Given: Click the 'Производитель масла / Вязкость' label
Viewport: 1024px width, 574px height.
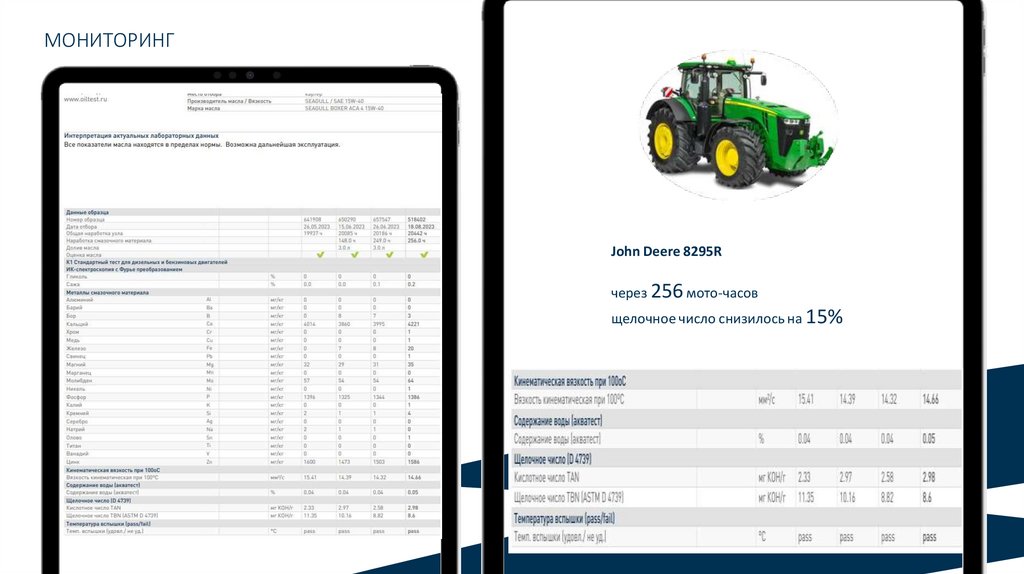Looking at the screenshot, I should (x=229, y=101).
